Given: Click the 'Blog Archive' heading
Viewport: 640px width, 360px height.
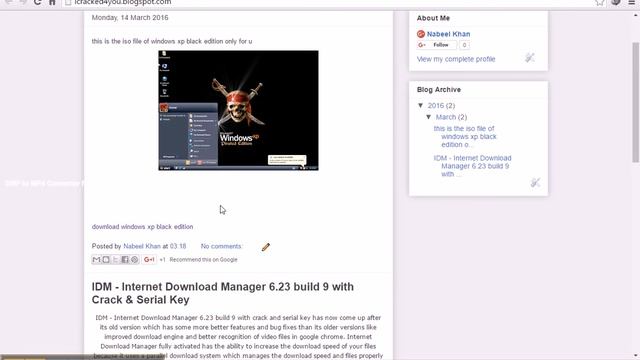Looking at the screenshot, I should 439,89.
